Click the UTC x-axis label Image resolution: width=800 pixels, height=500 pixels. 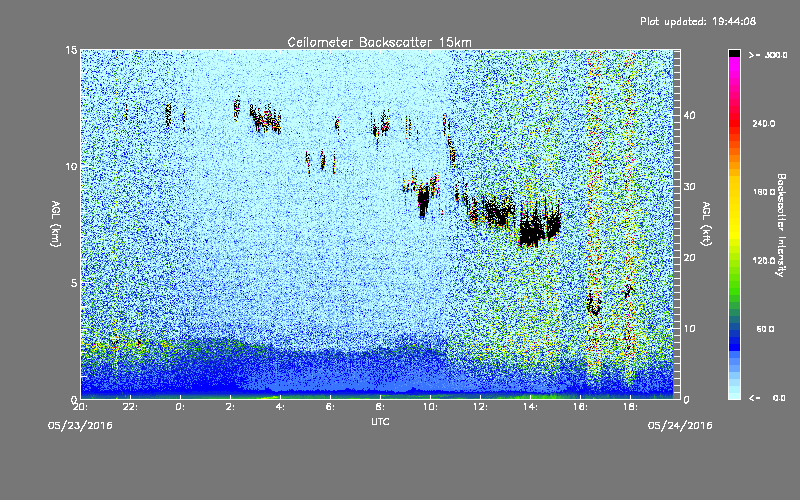(x=380, y=421)
